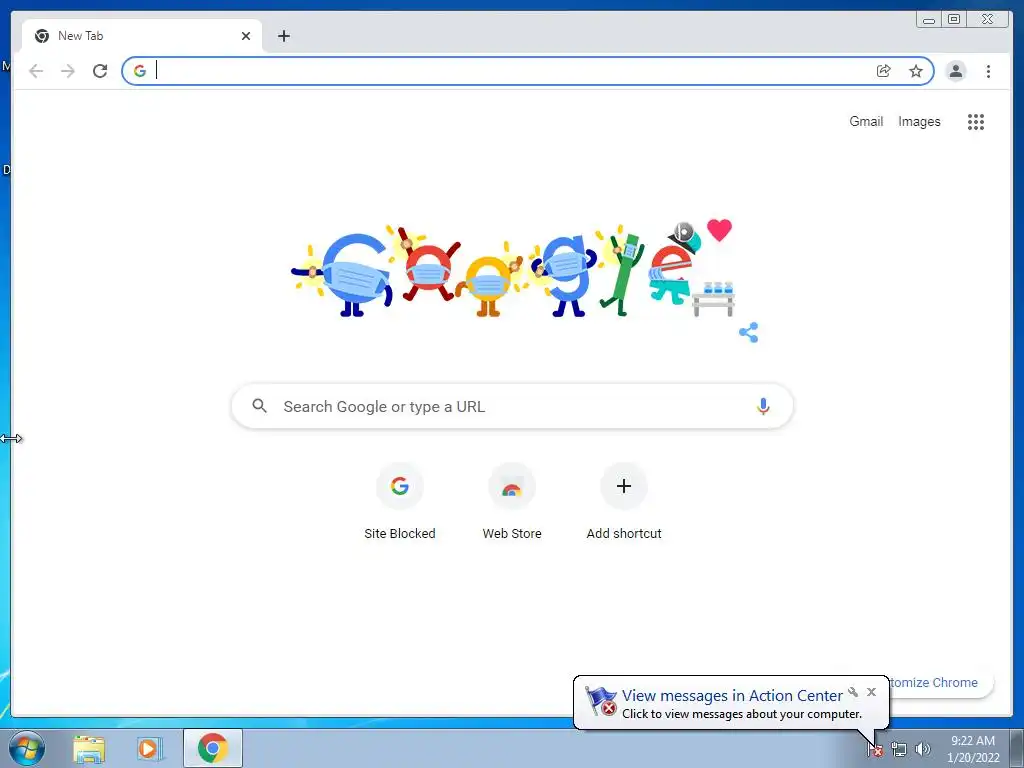The height and width of the screenshot is (768, 1024).
Task: Click the Action Center flag tray icon
Action: click(x=875, y=750)
